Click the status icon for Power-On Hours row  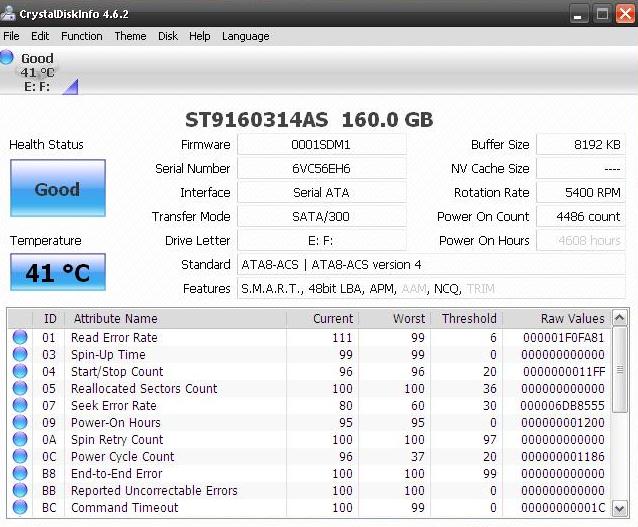tap(20, 422)
